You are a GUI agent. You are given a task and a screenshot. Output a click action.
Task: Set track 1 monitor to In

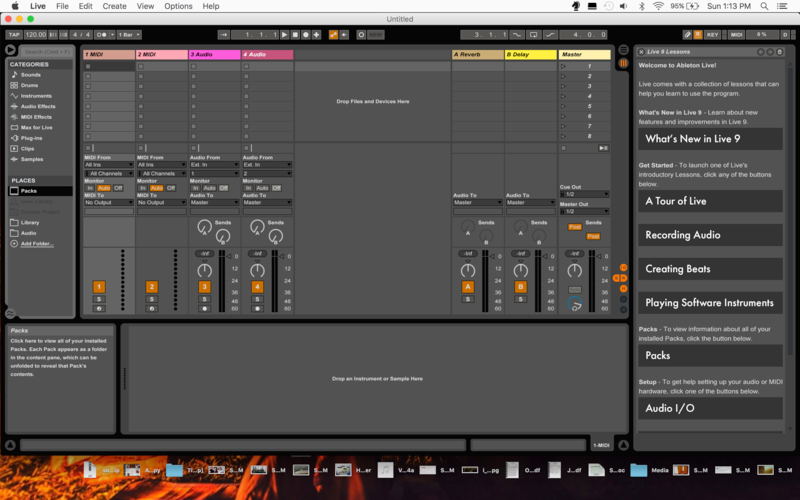click(x=90, y=188)
